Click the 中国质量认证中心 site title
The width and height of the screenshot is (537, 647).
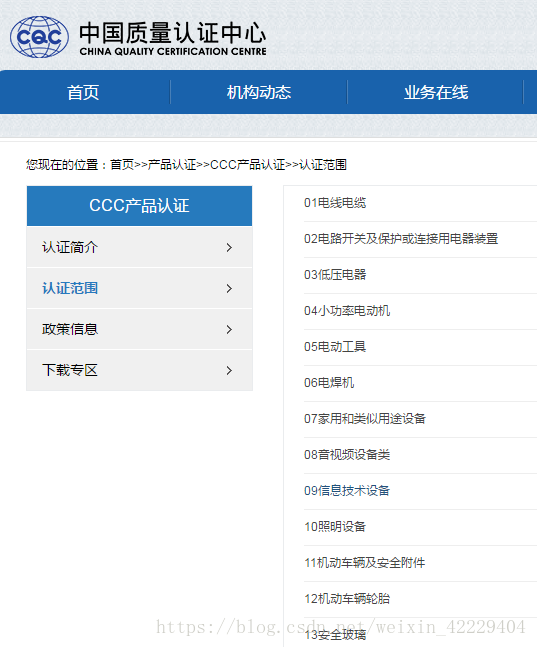coord(173,33)
